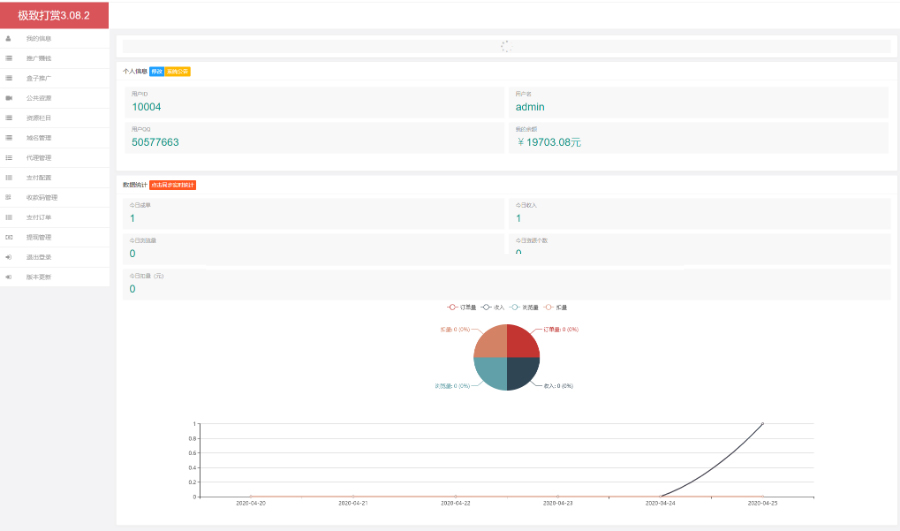Go to 盒子推广 in the sidebar
Viewport: 900px width, 531px height.
tap(39, 78)
